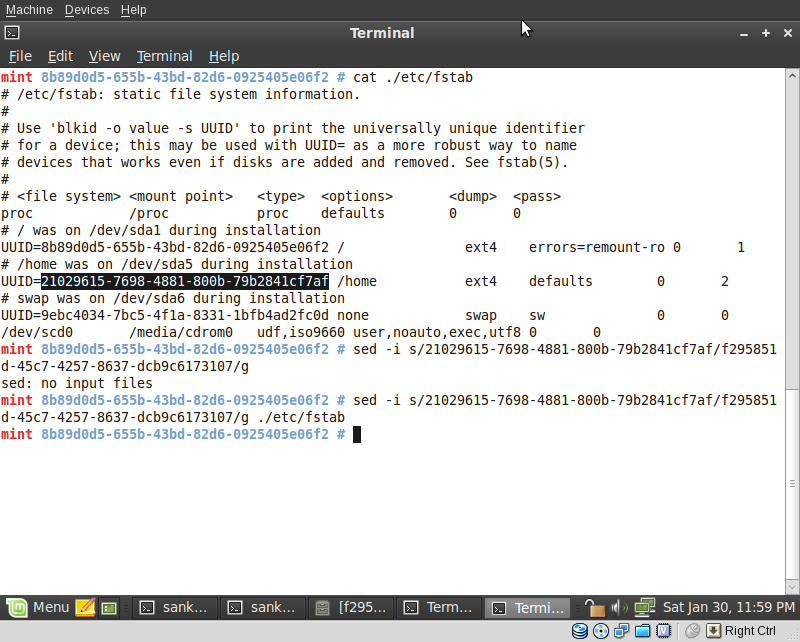Open the Terminal menu in the terminal window

(164, 56)
